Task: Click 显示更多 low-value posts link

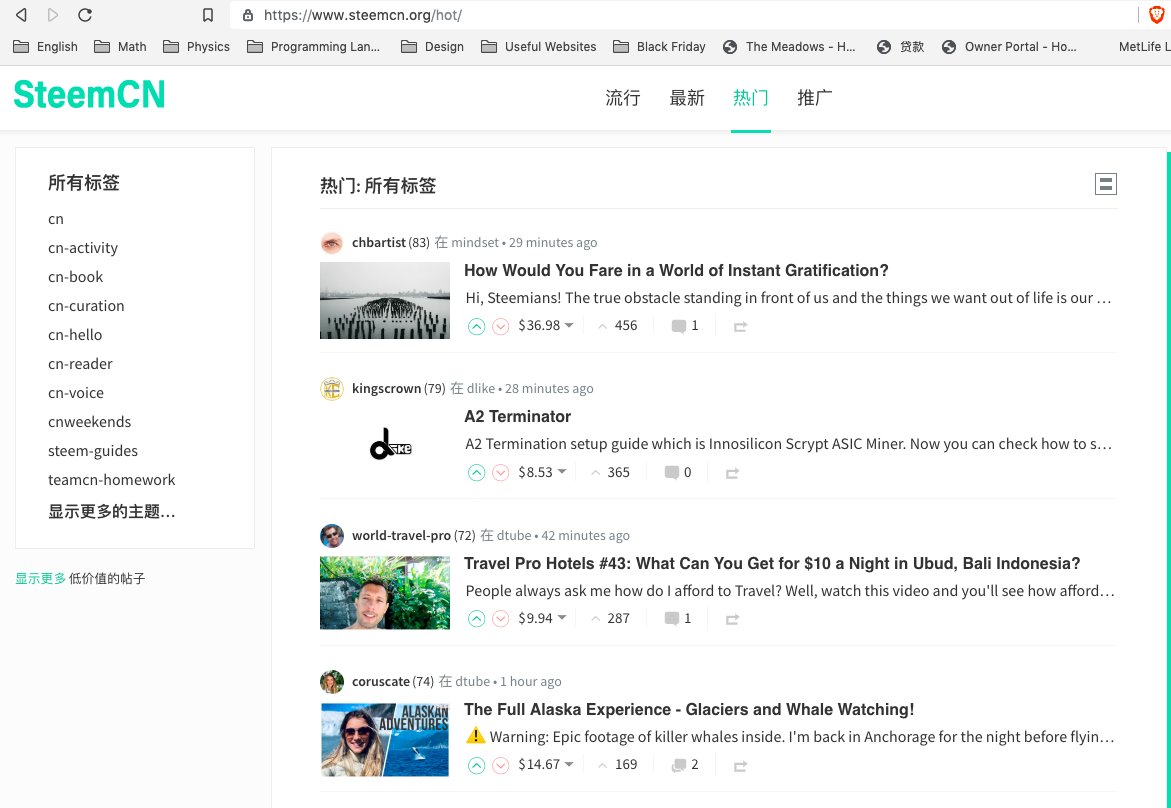Action: 38,578
